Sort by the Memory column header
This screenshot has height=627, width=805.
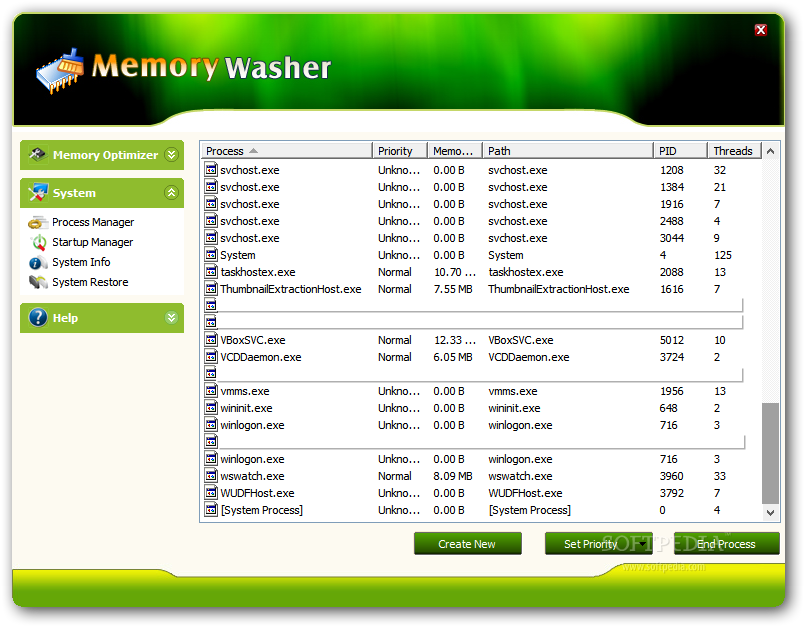click(455, 150)
